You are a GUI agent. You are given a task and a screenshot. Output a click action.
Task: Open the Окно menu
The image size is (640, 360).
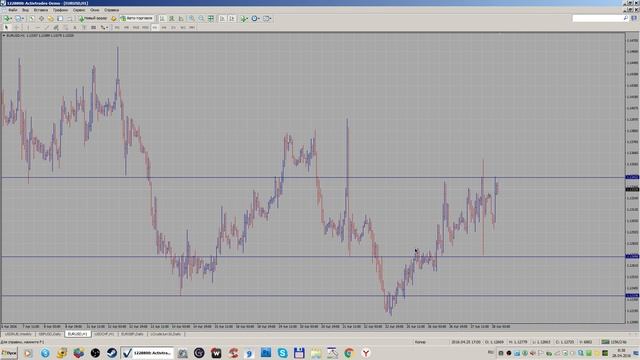(95, 10)
